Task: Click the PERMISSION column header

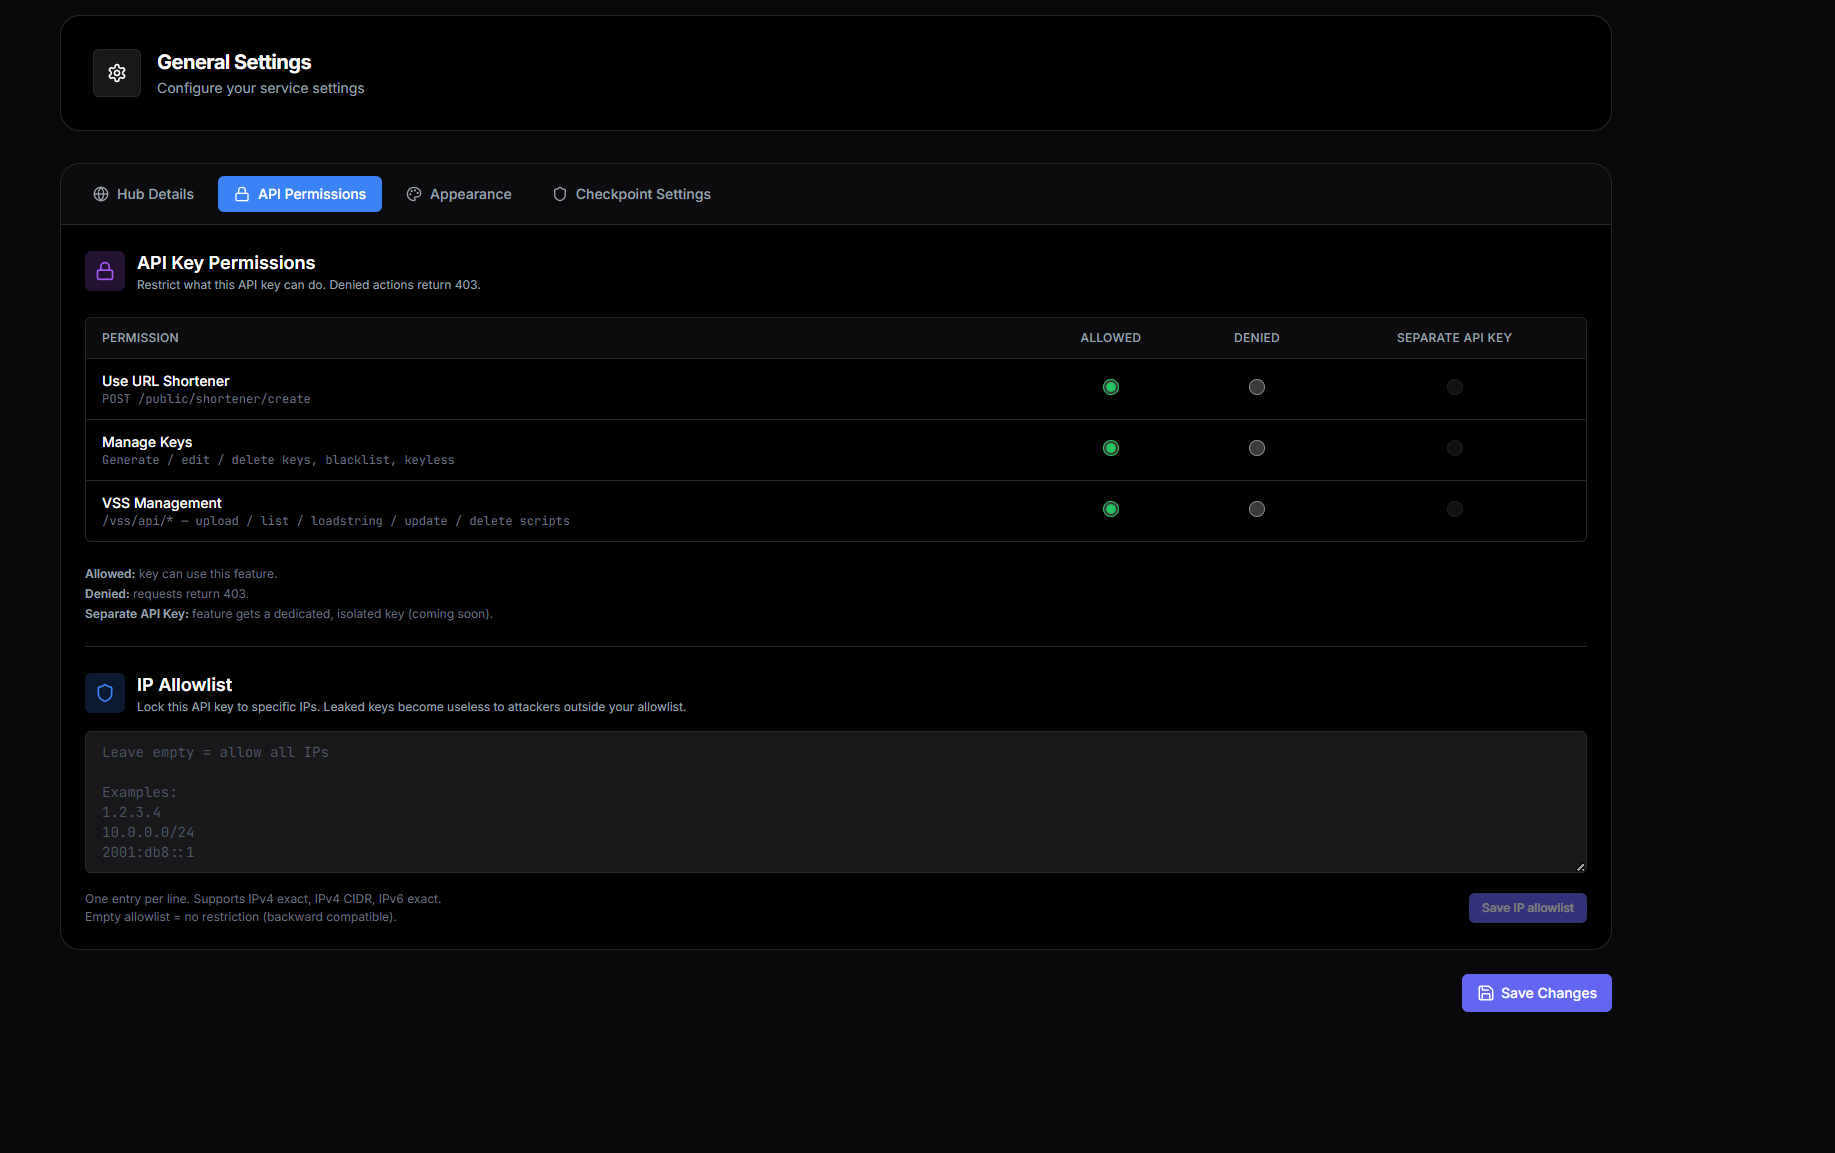Action: click(x=140, y=338)
